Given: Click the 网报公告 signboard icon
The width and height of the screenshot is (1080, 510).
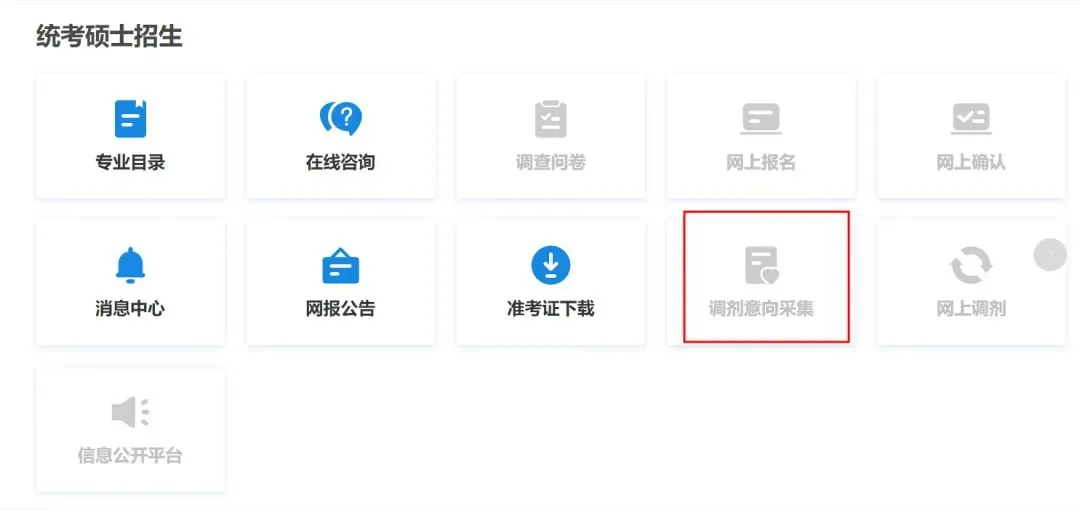Looking at the screenshot, I should point(340,265).
